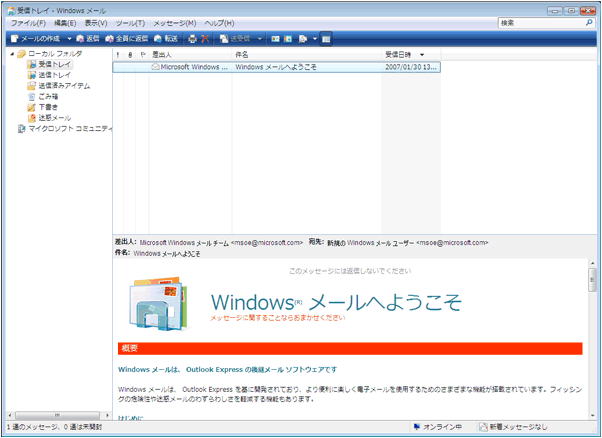Click the Windows Mail logo image in preview

pos(158,303)
